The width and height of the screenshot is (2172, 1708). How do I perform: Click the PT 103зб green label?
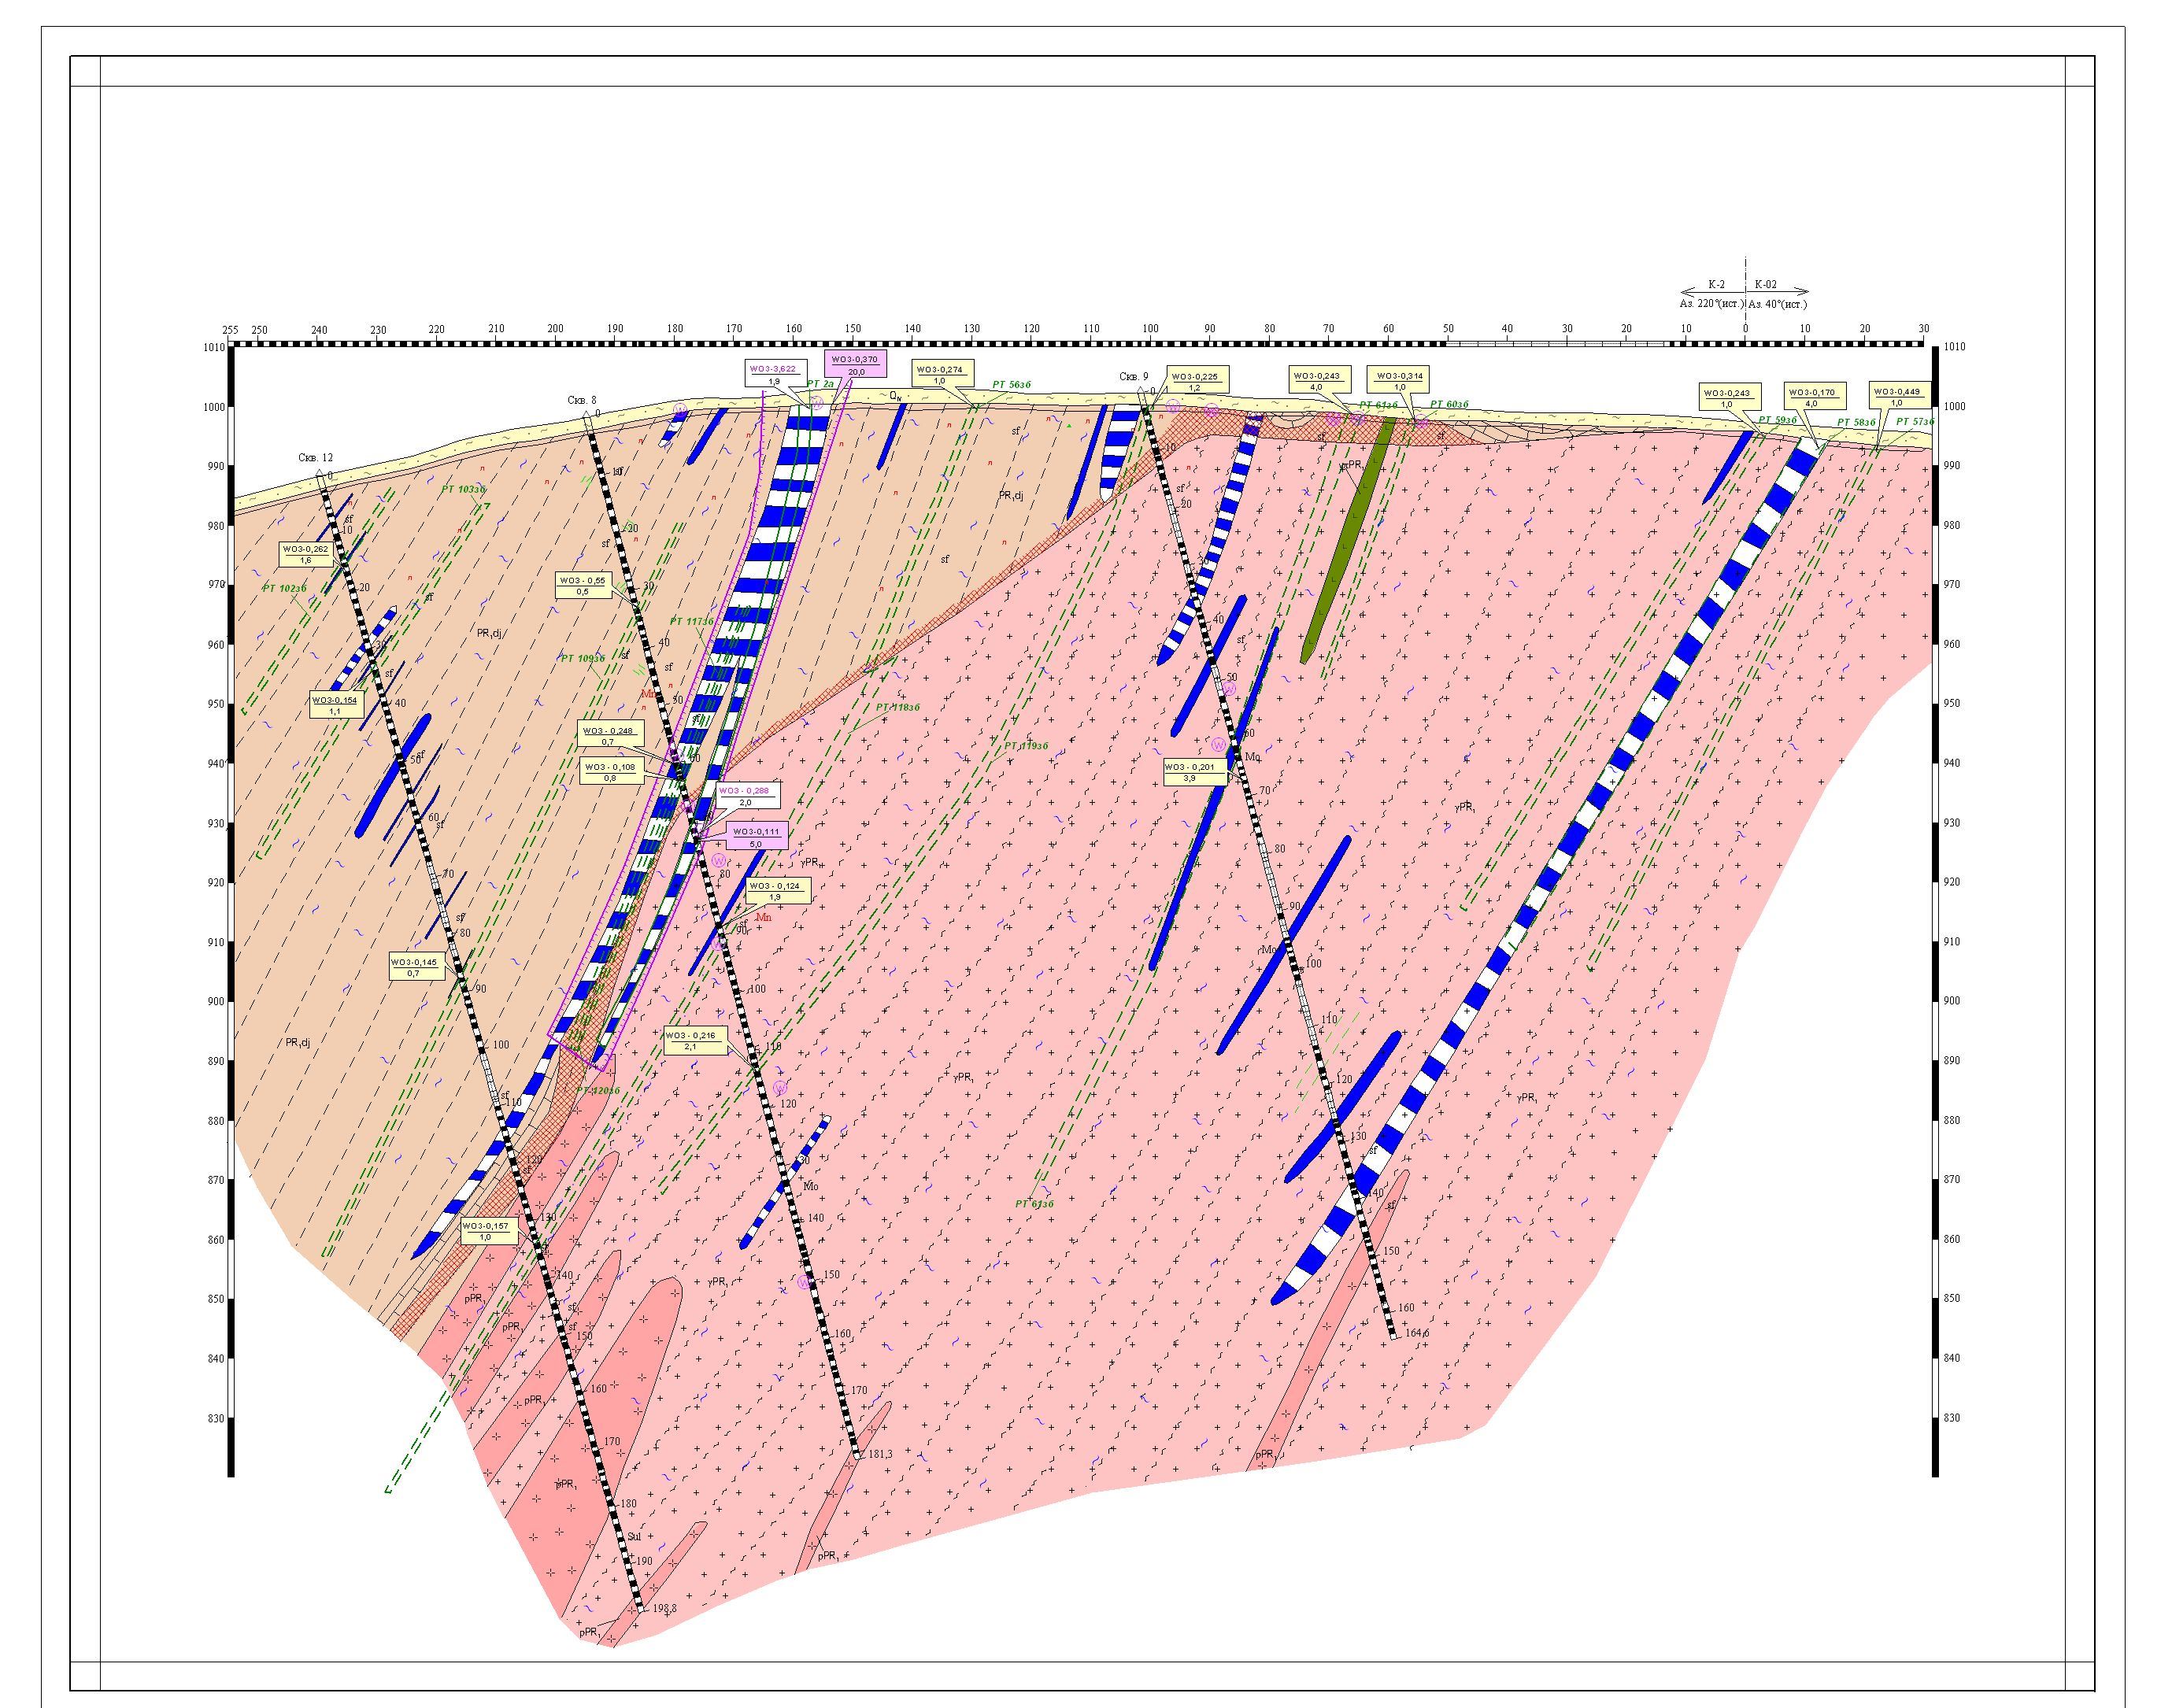pyautogui.click(x=462, y=489)
